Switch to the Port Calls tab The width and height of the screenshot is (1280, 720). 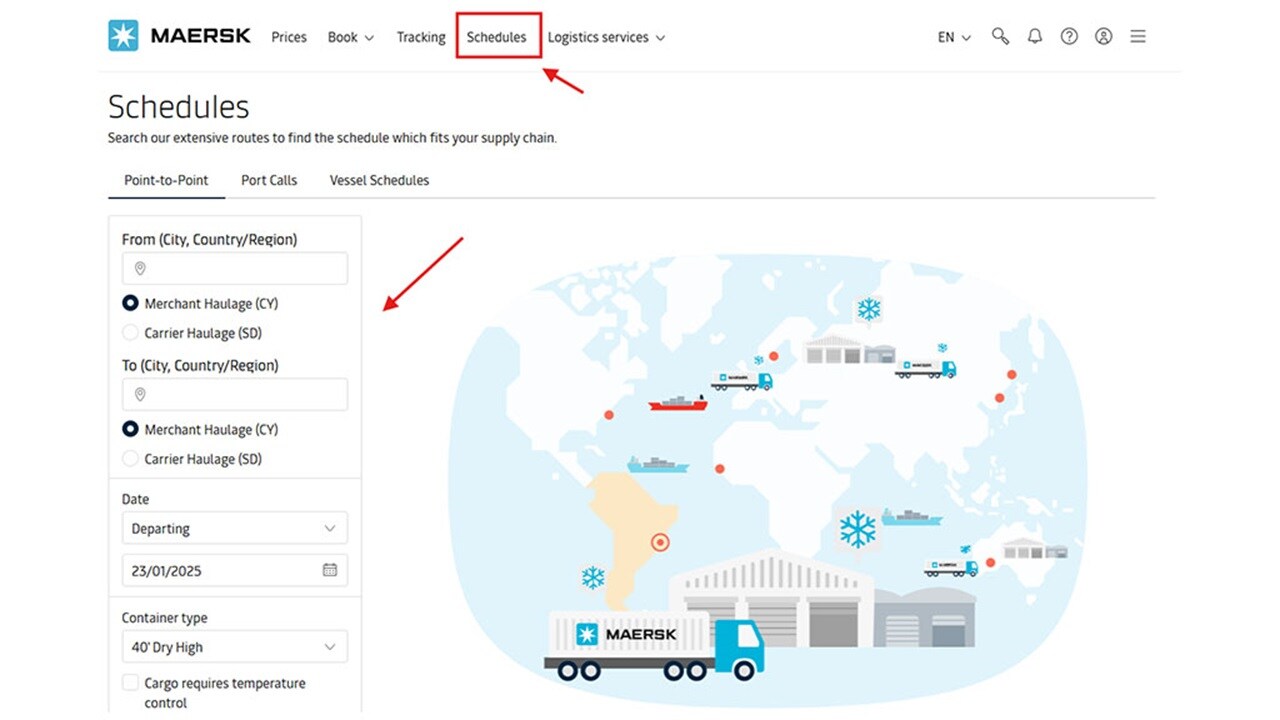[x=269, y=180]
